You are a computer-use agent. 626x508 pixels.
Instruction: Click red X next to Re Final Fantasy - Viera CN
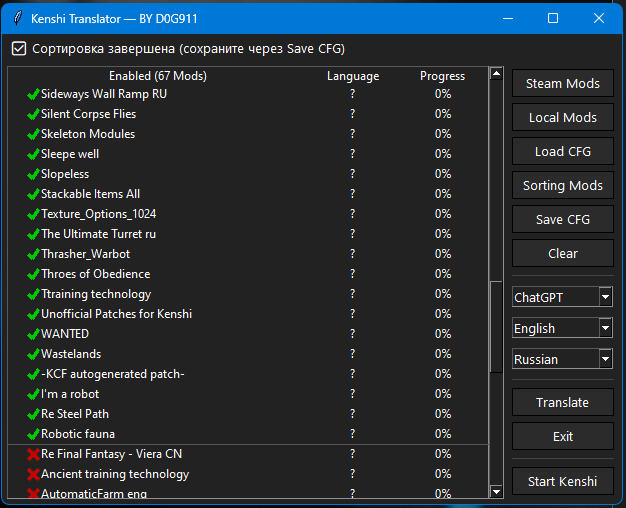click(x=33, y=454)
